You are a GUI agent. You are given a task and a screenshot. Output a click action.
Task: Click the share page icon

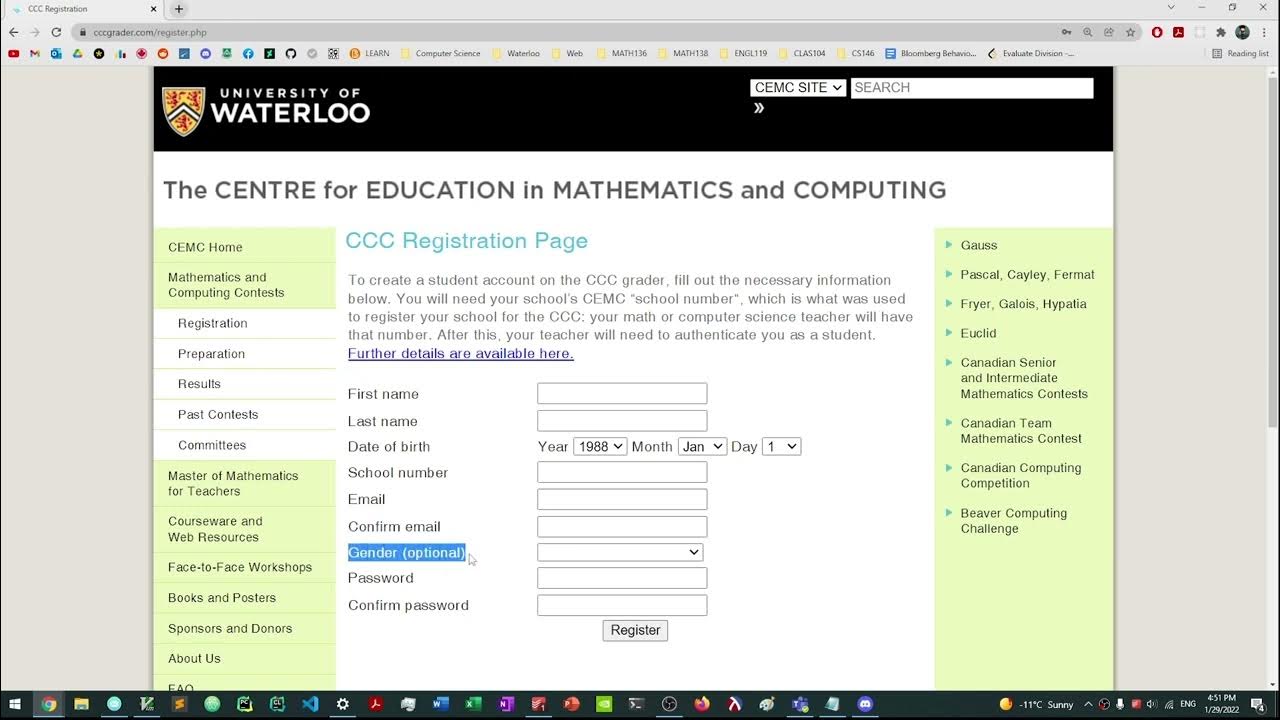click(1109, 32)
